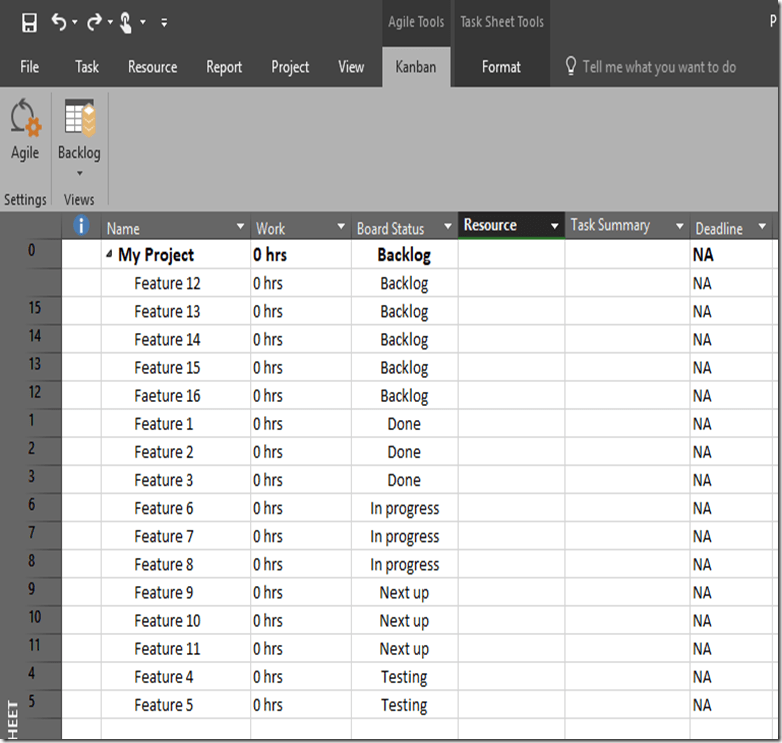Switch to the Kanban ribbon tab

tap(415, 67)
